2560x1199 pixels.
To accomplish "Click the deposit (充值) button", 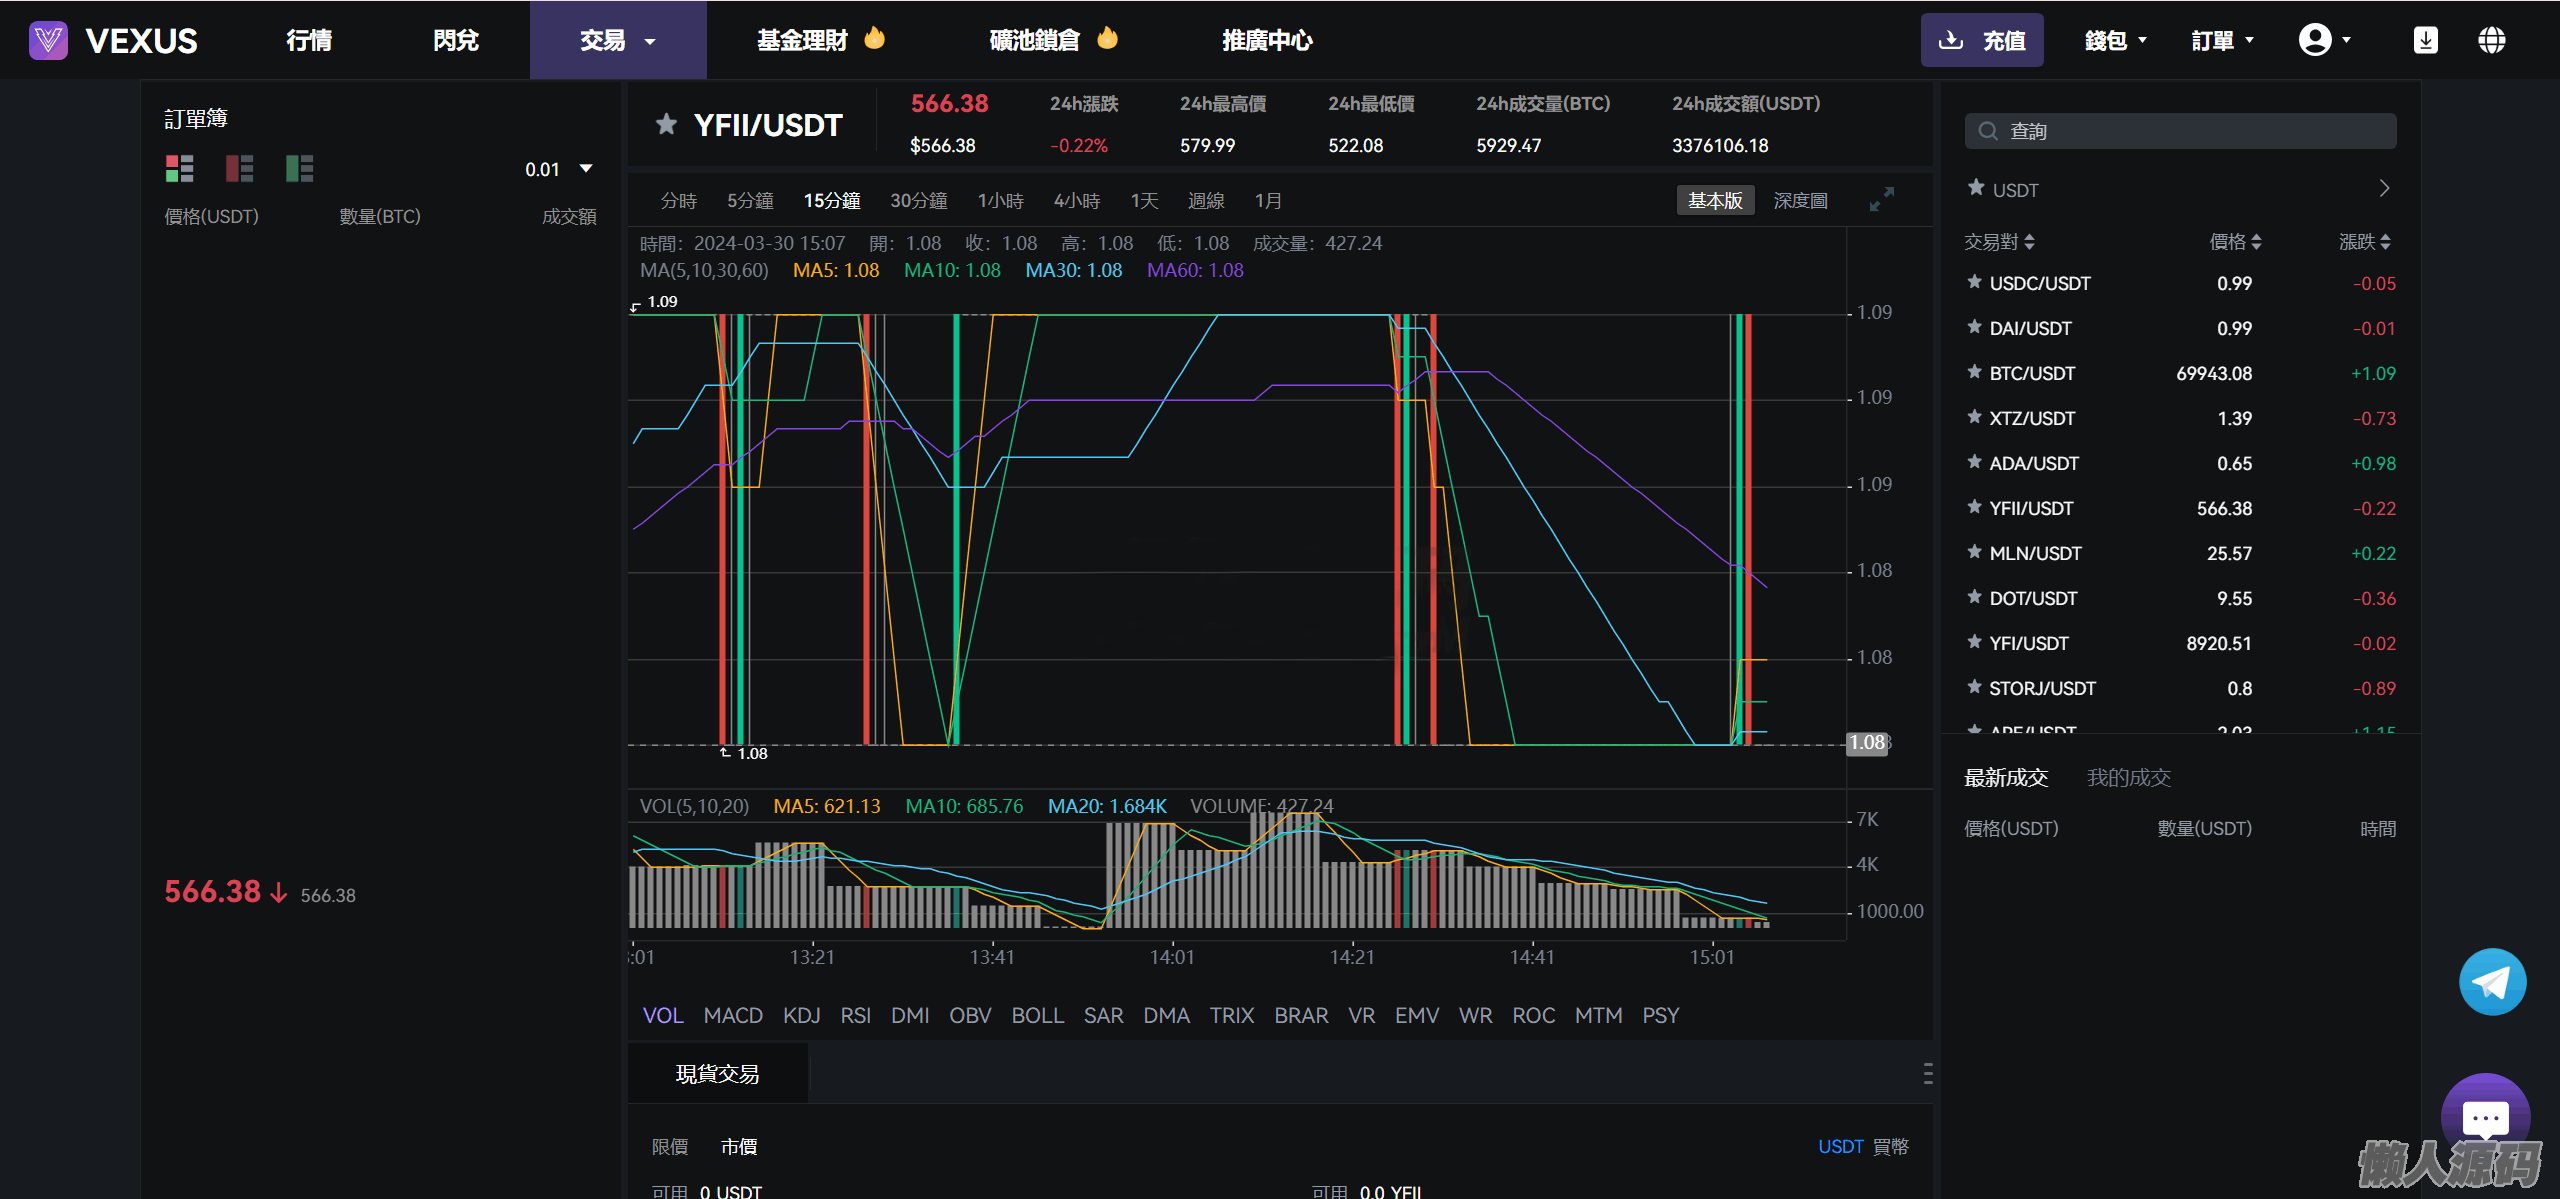I will pos(1981,40).
